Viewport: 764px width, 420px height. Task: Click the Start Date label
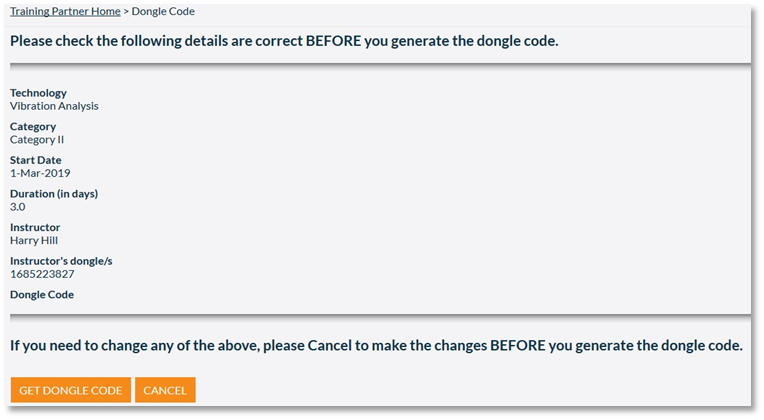(x=36, y=160)
